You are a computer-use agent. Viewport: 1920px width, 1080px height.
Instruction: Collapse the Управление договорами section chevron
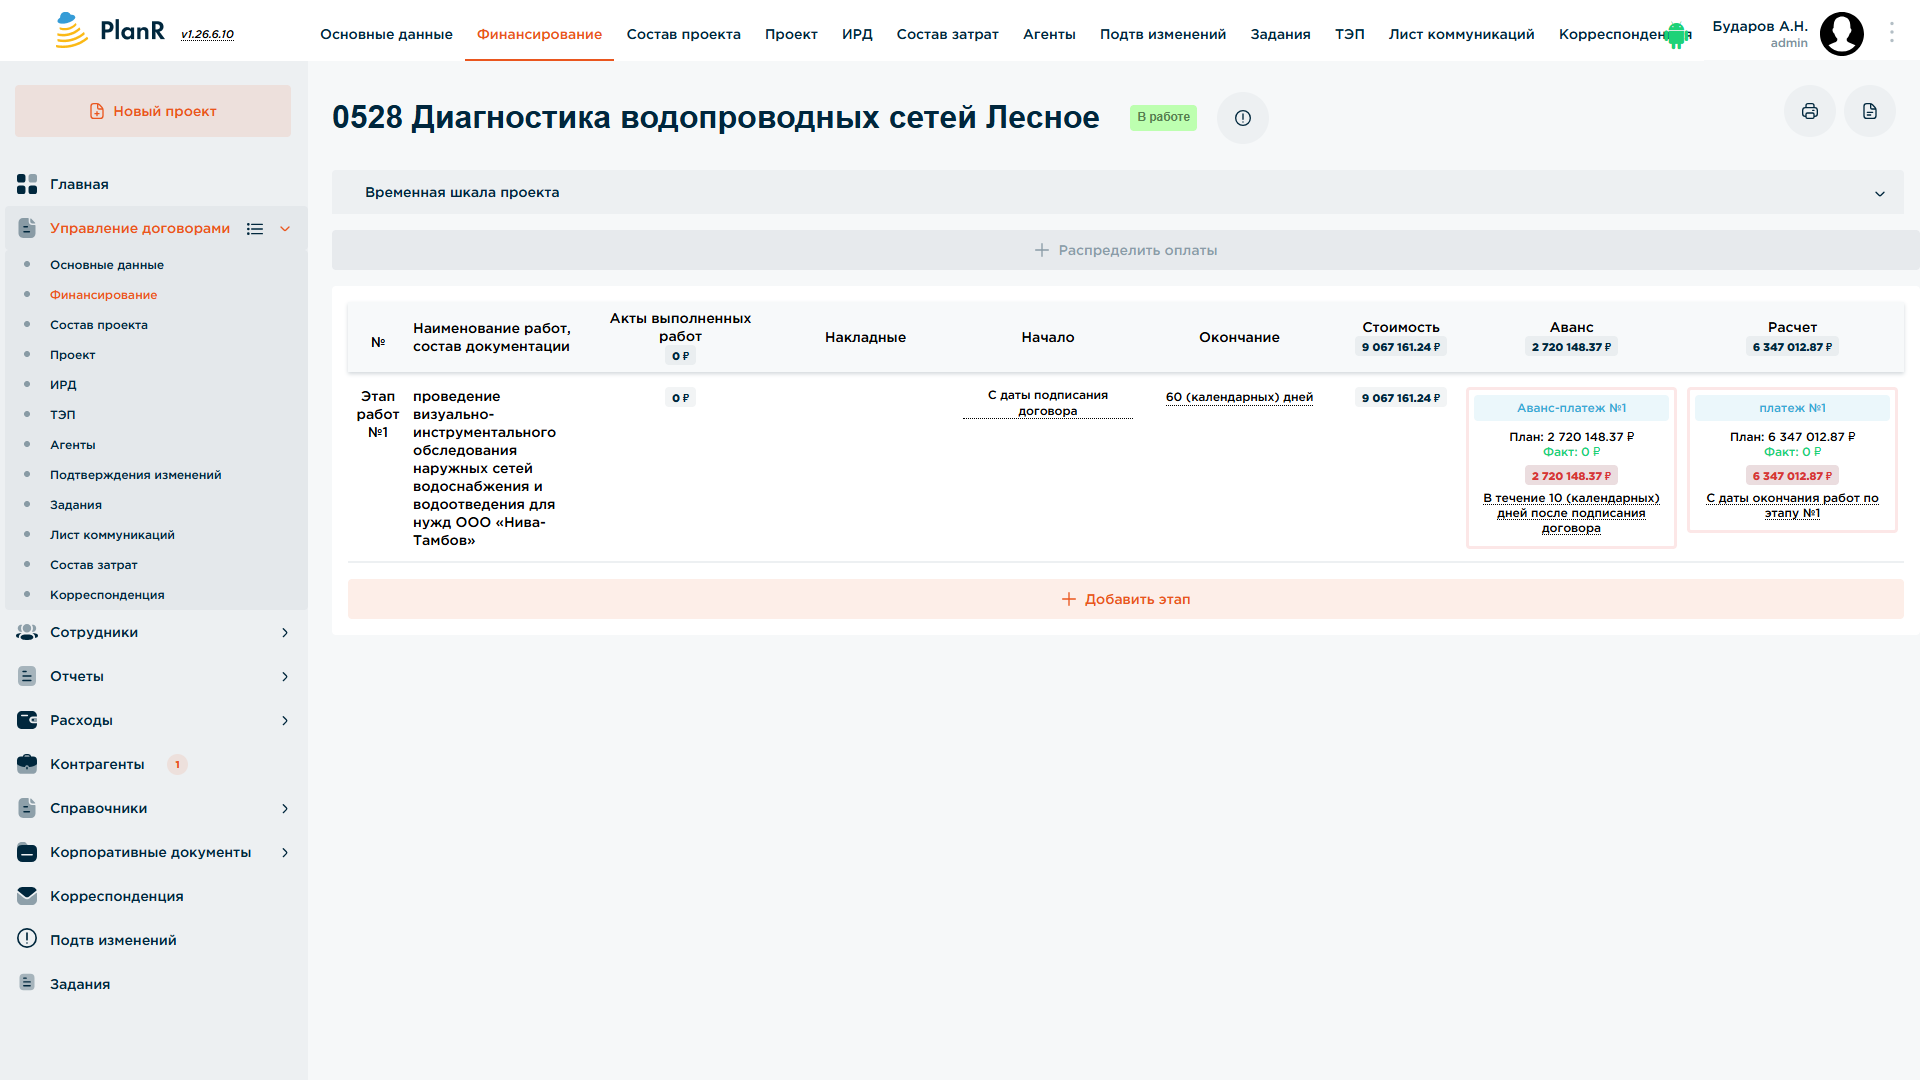tap(285, 229)
